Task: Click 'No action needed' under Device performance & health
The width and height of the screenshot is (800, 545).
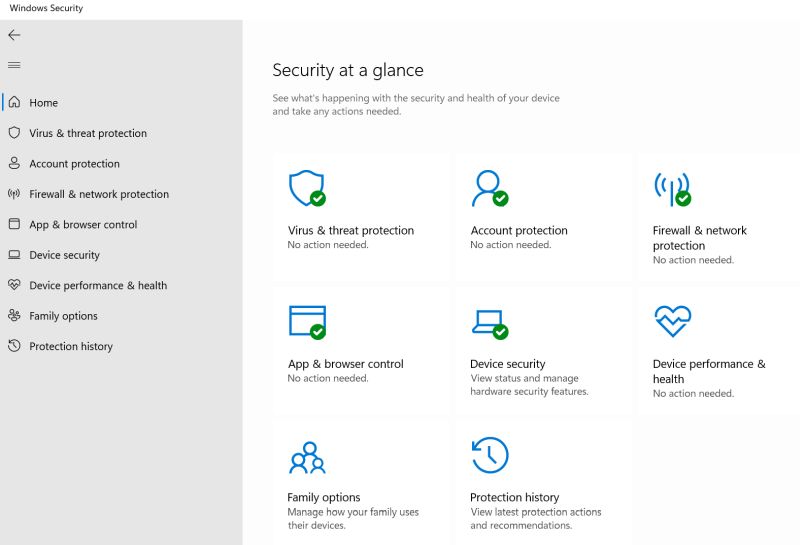Action: (x=693, y=393)
